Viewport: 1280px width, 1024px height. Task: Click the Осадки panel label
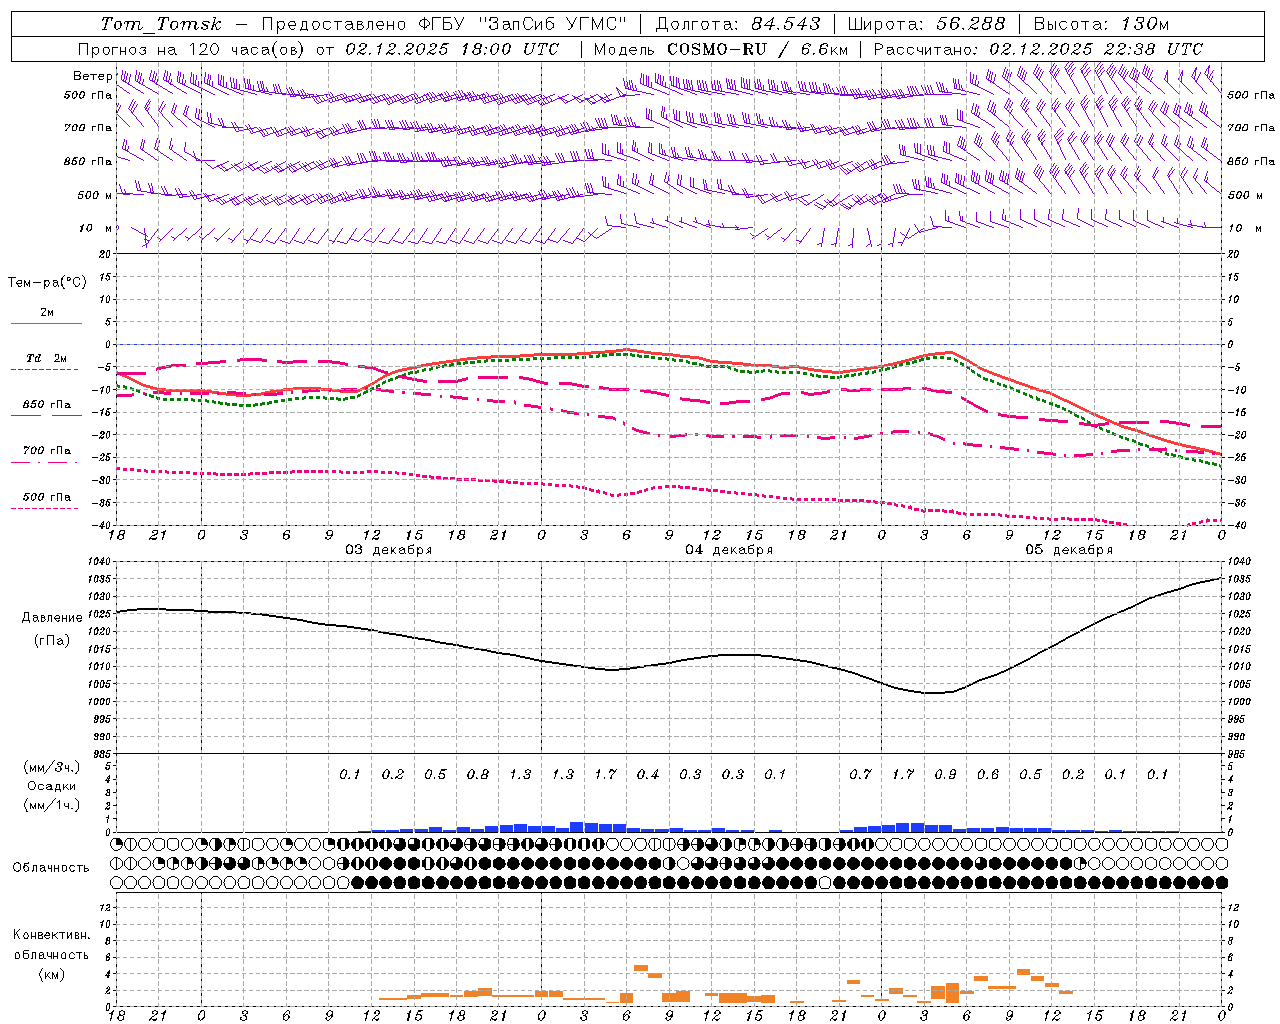[x=52, y=786]
